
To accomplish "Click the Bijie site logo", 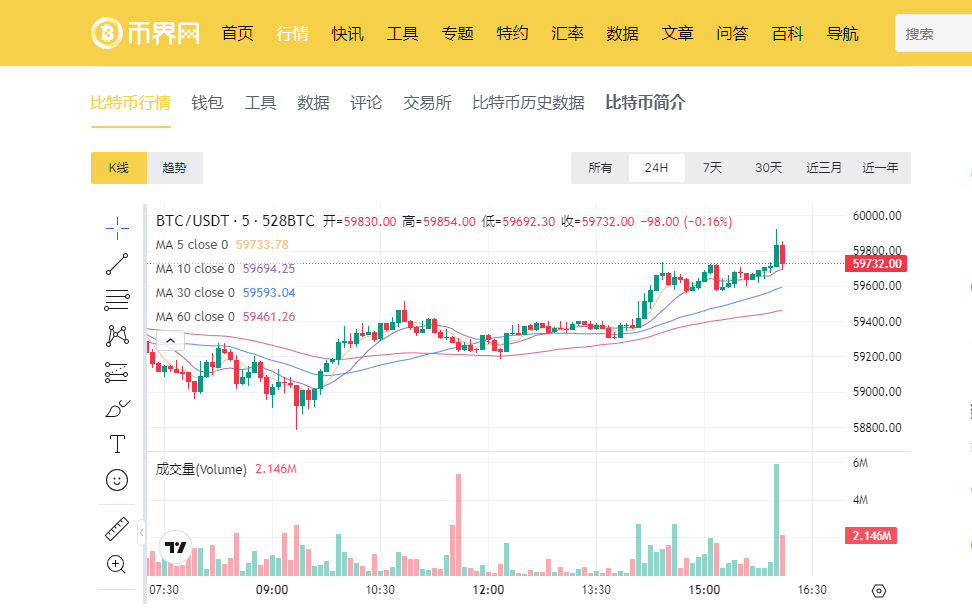I will 145,33.
